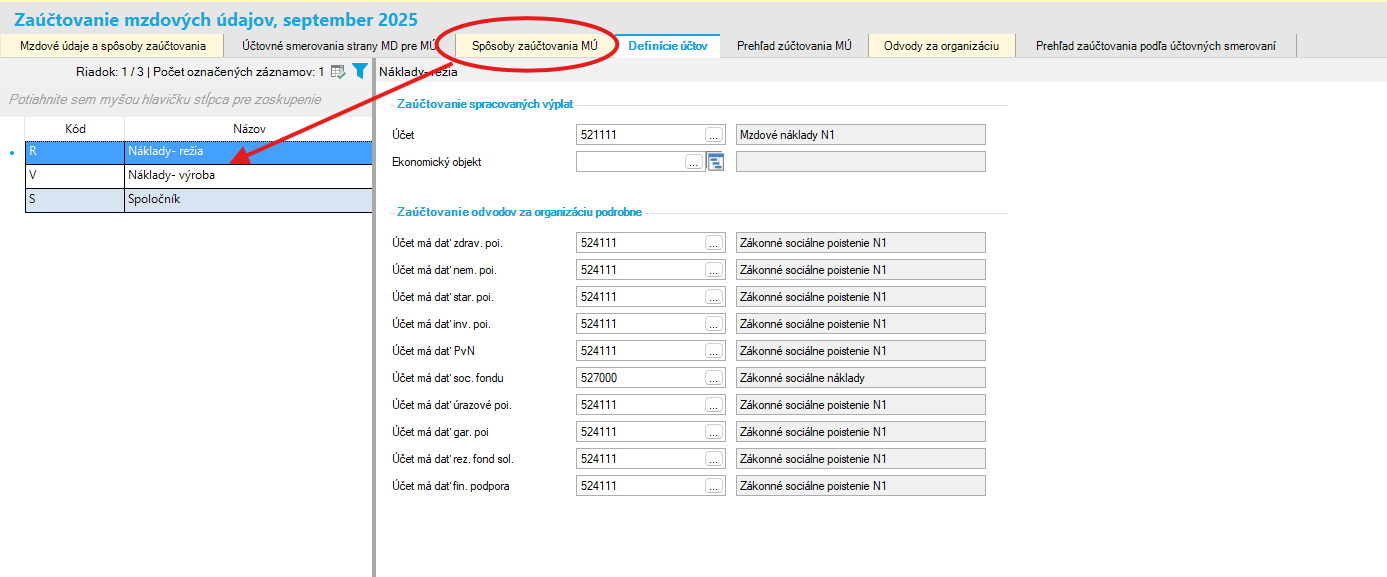Click the grid settings icon beside the filter
The width and height of the screenshot is (1387, 577).
point(338,72)
